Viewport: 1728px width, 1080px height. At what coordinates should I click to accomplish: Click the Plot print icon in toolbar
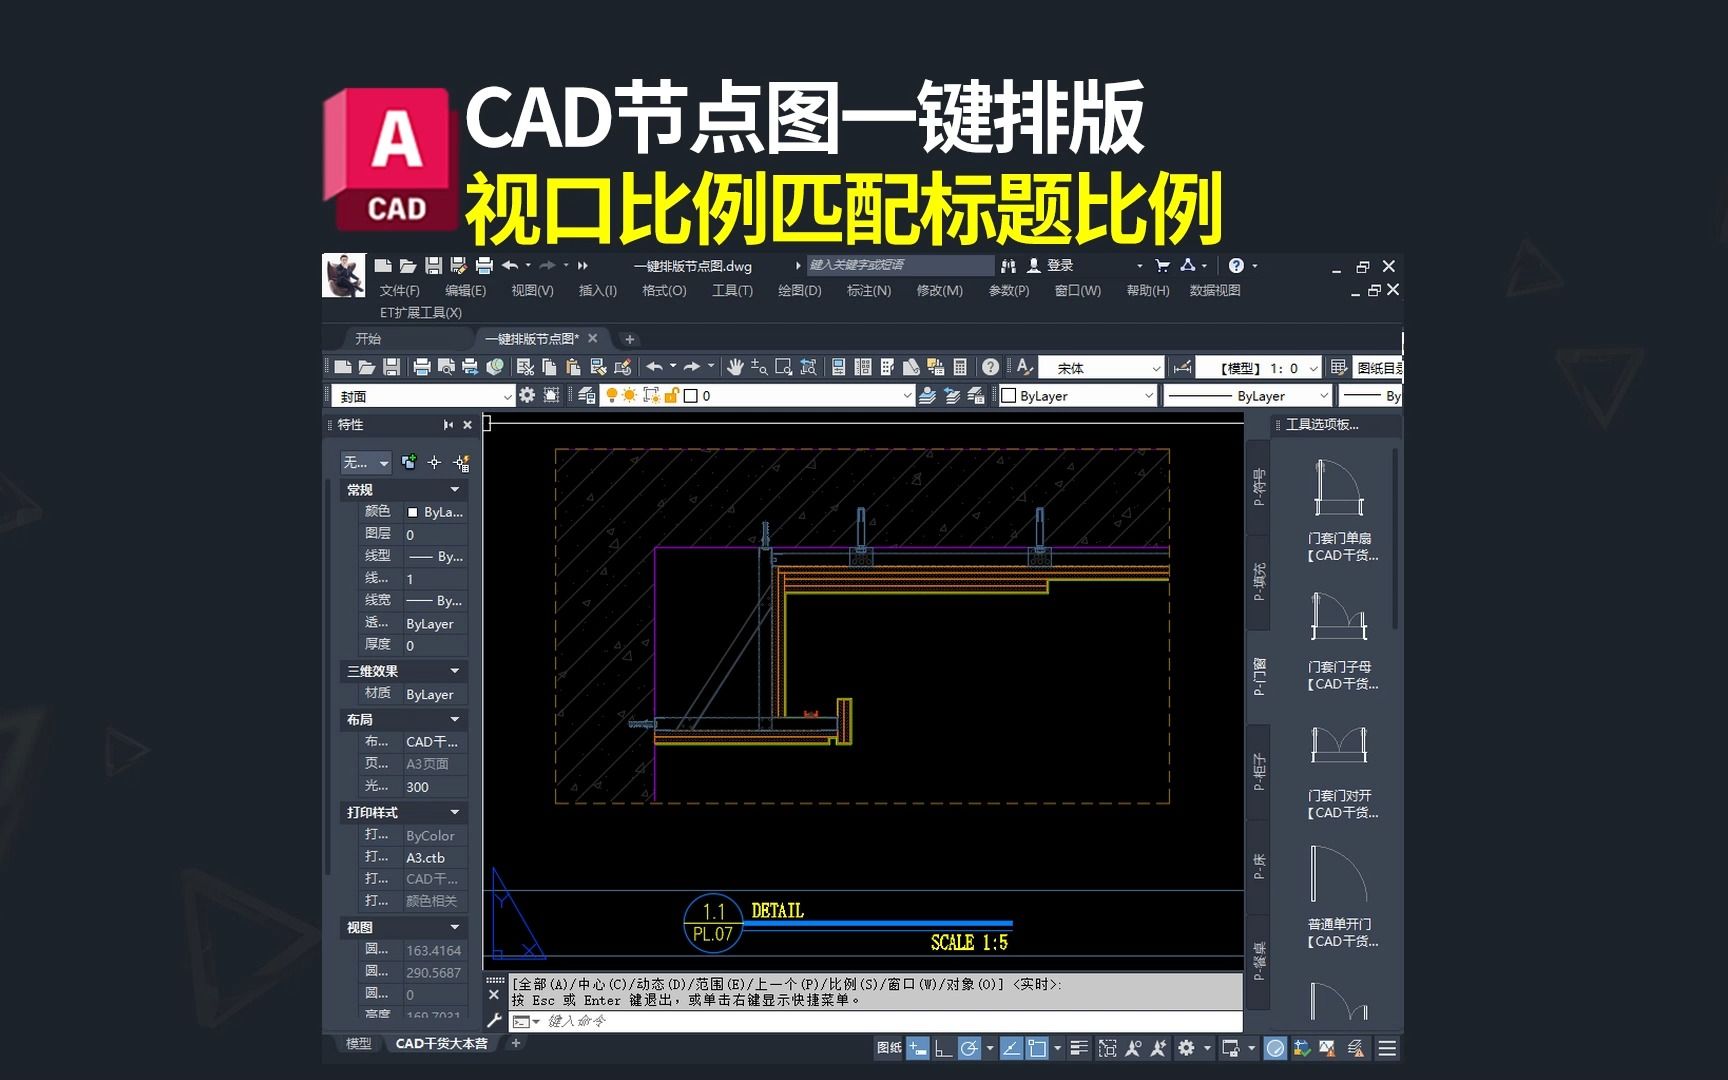[422, 368]
